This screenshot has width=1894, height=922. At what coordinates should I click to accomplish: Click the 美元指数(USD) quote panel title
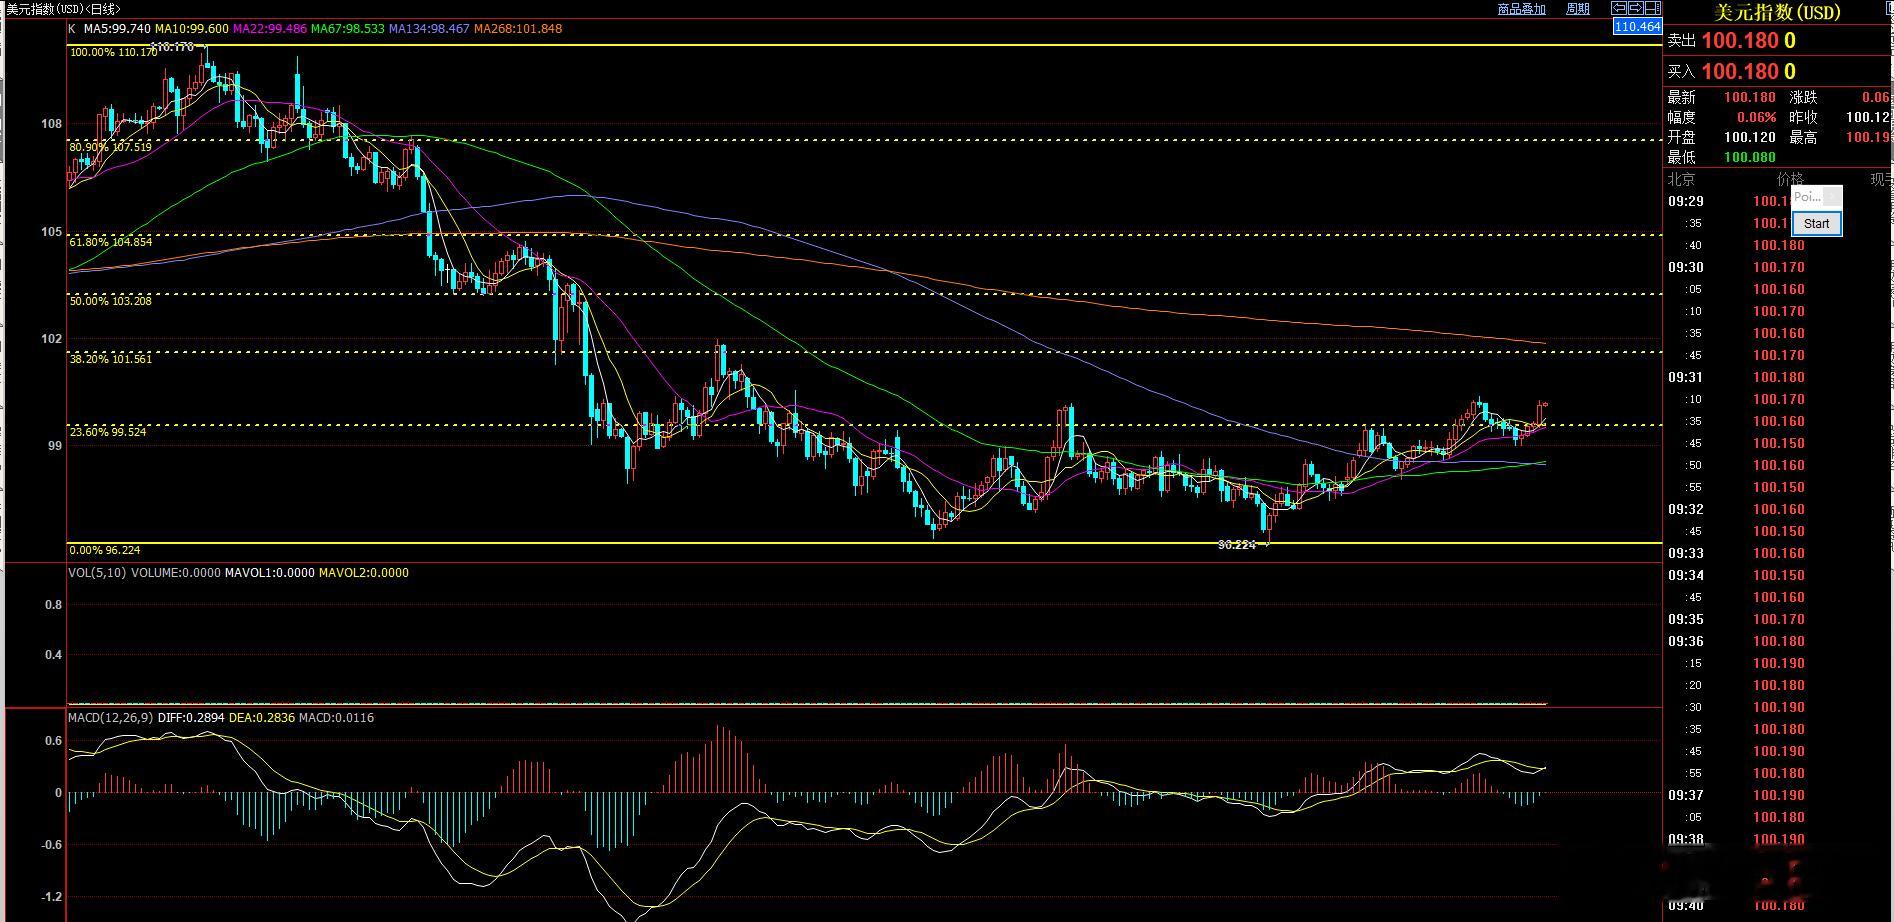(x=1777, y=12)
